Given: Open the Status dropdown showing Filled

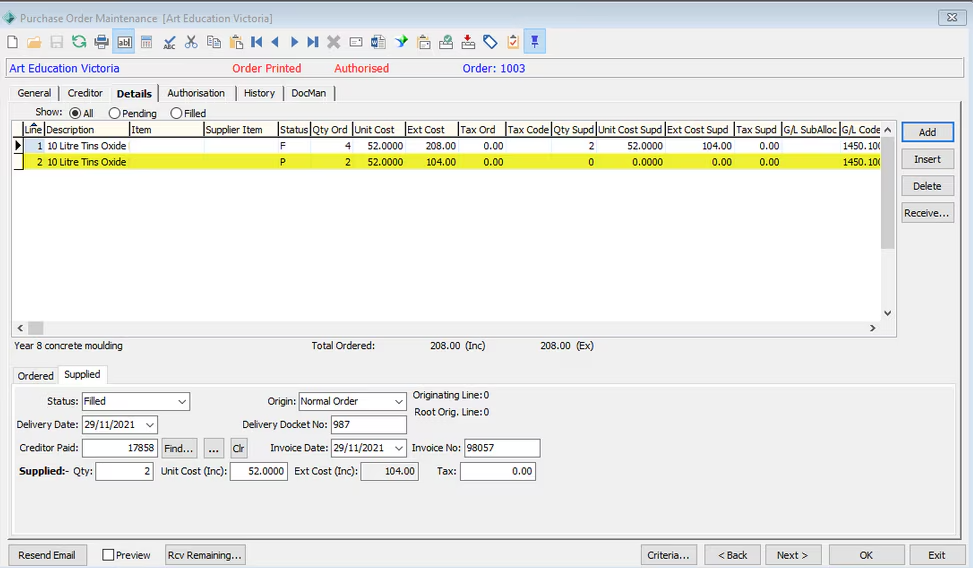Looking at the screenshot, I should point(181,401).
